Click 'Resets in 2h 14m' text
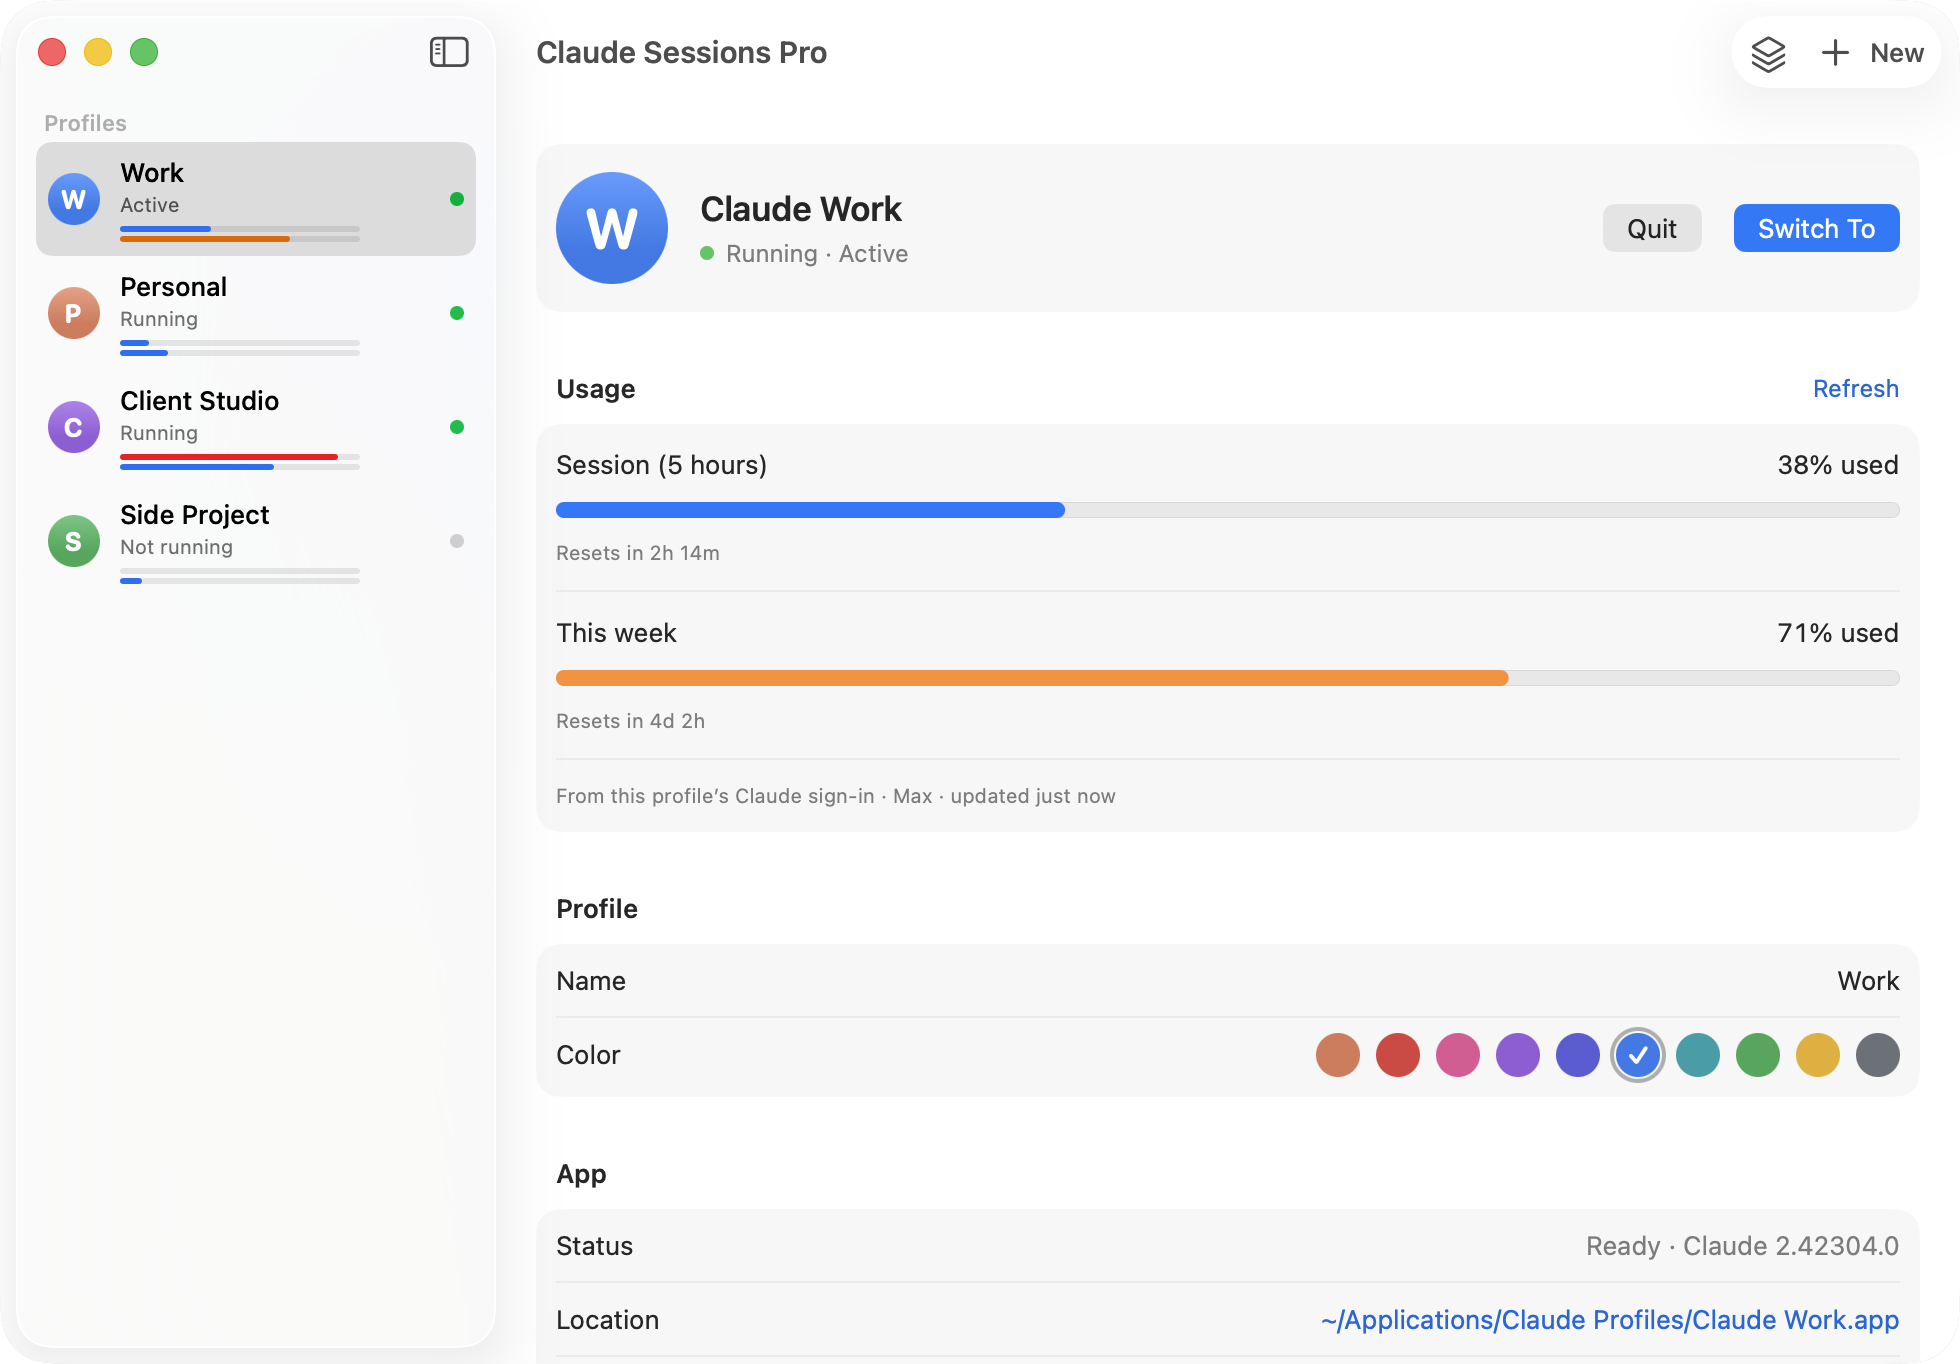The width and height of the screenshot is (1960, 1364). [638, 553]
